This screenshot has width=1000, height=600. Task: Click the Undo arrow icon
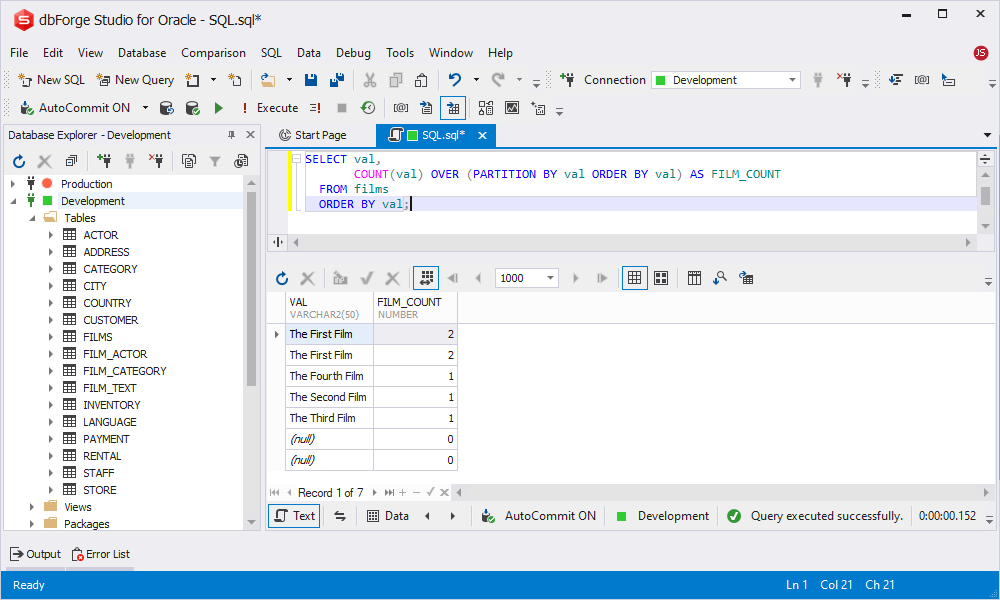tap(455, 80)
